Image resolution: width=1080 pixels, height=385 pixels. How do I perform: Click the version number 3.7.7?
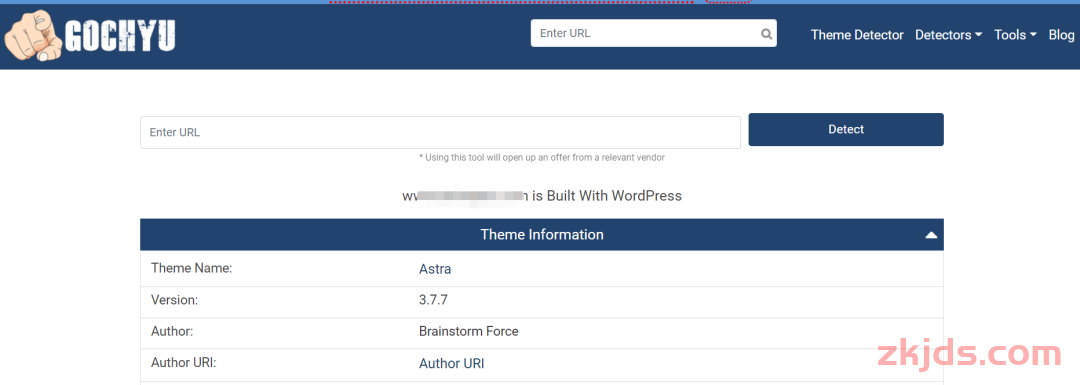tap(433, 300)
